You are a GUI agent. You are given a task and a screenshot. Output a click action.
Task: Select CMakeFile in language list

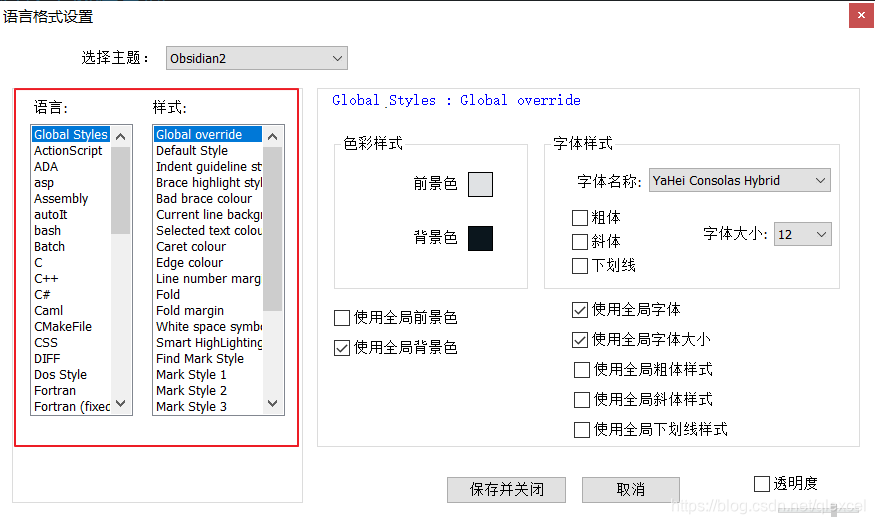[71, 326]
